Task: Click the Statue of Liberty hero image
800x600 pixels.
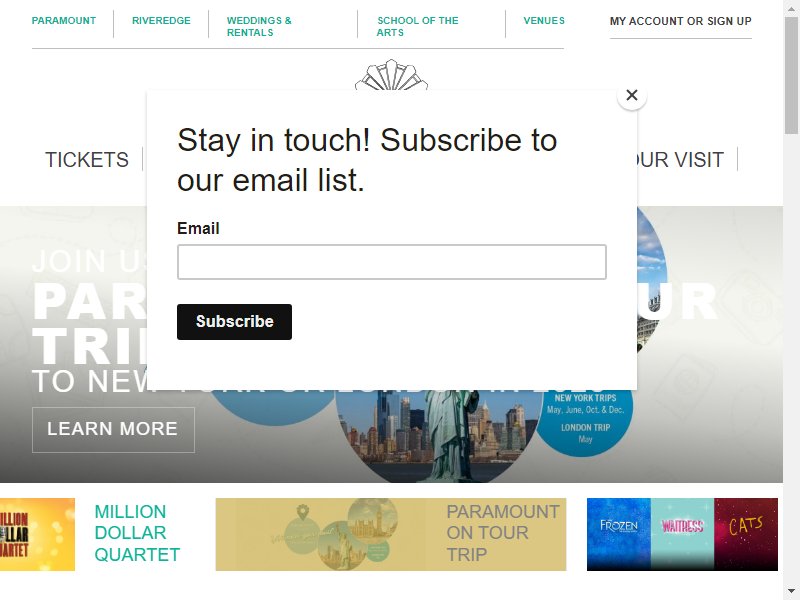Action: [x=439, y=436]
